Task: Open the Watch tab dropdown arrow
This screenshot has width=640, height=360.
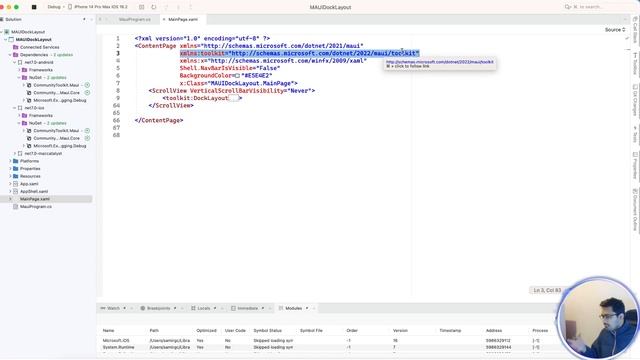Action: (124, 308)
